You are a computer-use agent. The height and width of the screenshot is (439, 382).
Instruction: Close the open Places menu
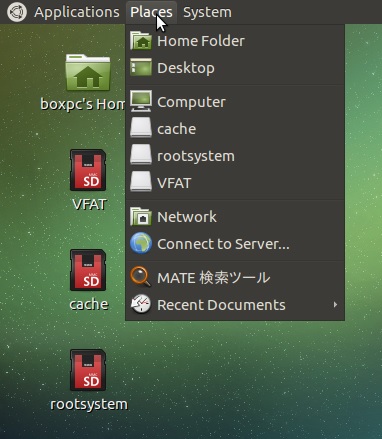click(x=151, y=12)
